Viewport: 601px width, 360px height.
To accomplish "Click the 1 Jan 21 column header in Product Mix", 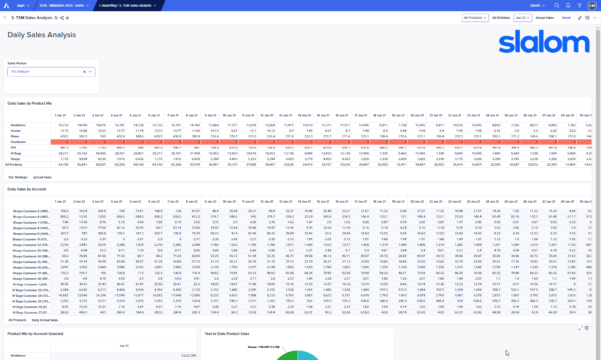I will coord(60,115).
